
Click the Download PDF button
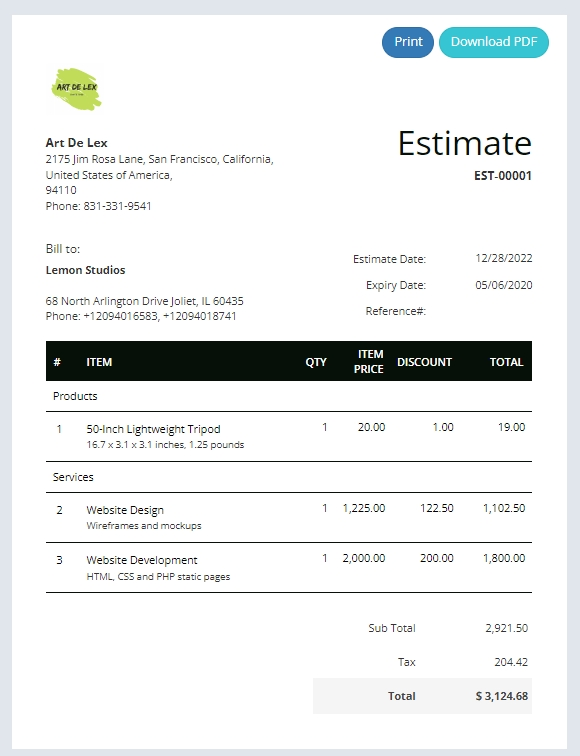(494, 42)
